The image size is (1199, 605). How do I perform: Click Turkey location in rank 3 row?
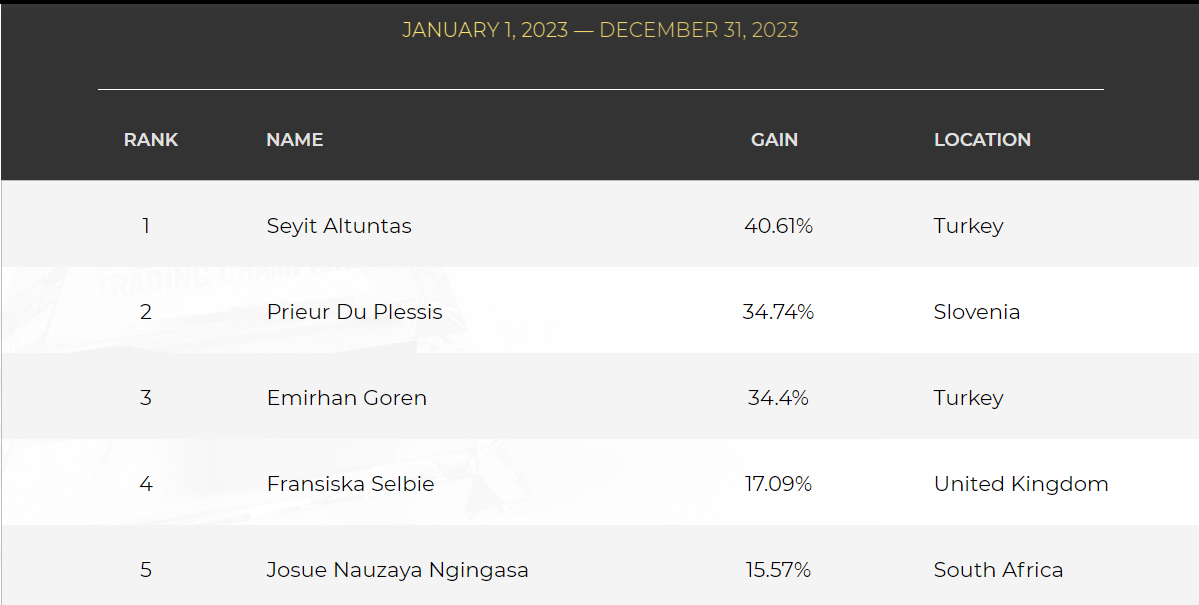coord(968,398)
